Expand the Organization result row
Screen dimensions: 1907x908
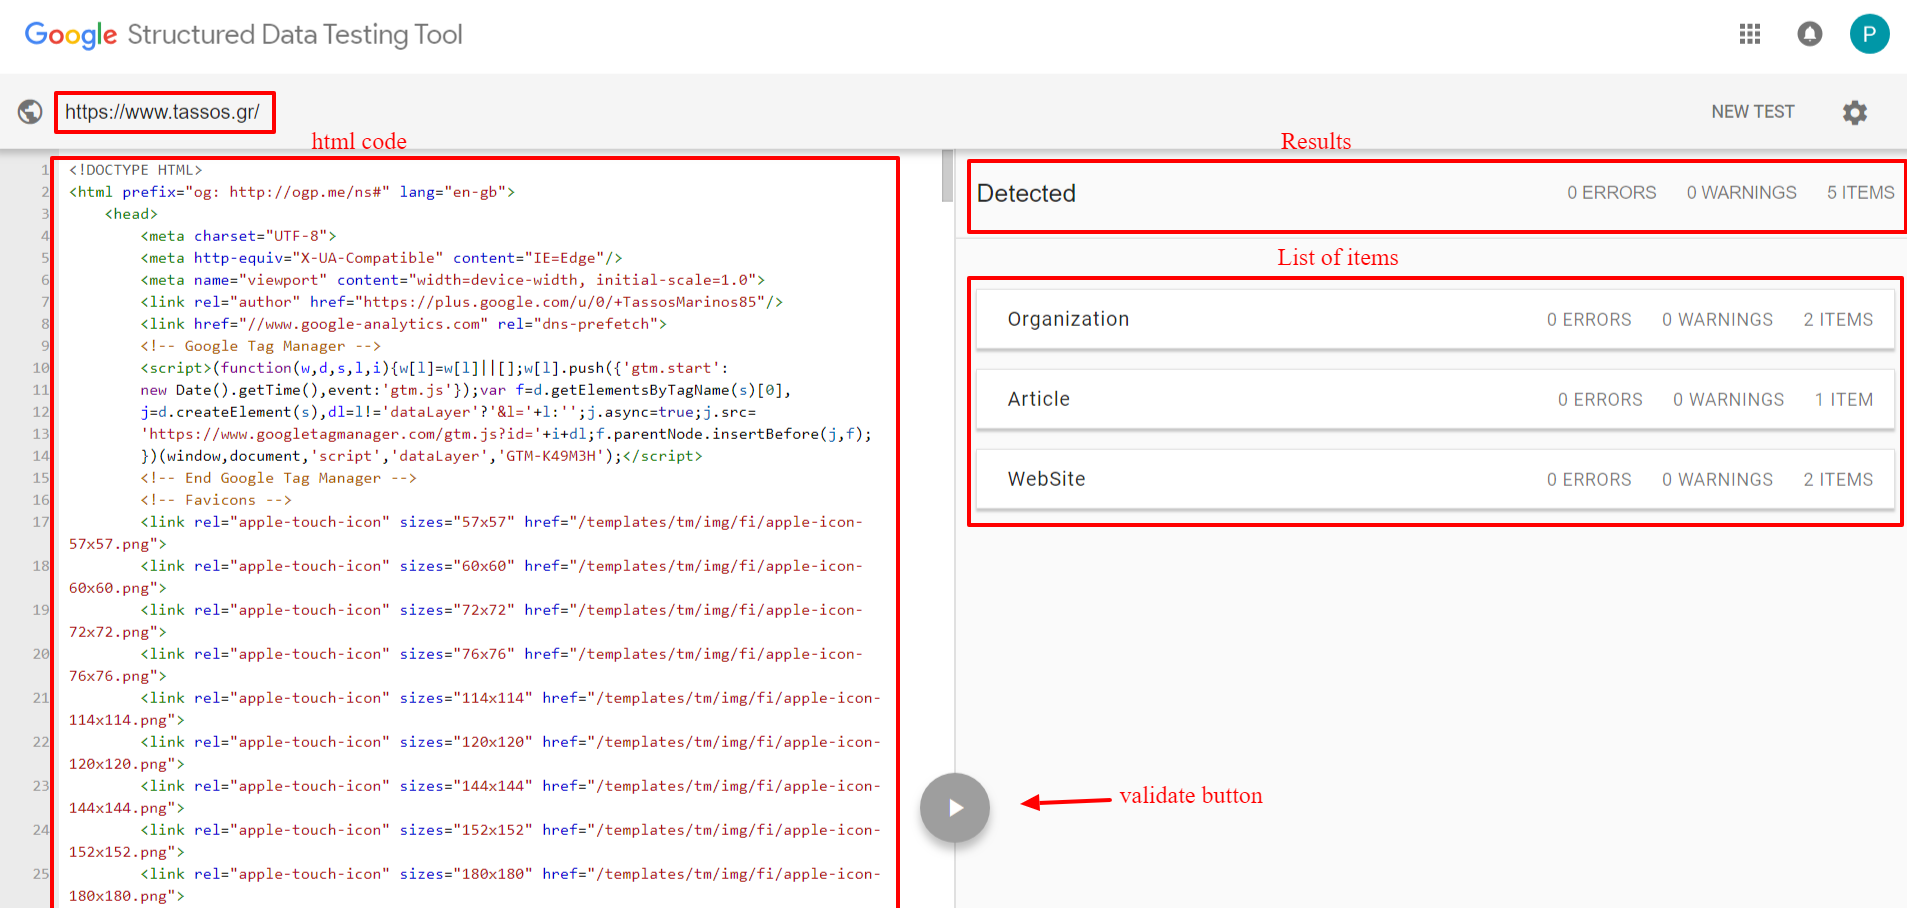tap(1435, 319)
